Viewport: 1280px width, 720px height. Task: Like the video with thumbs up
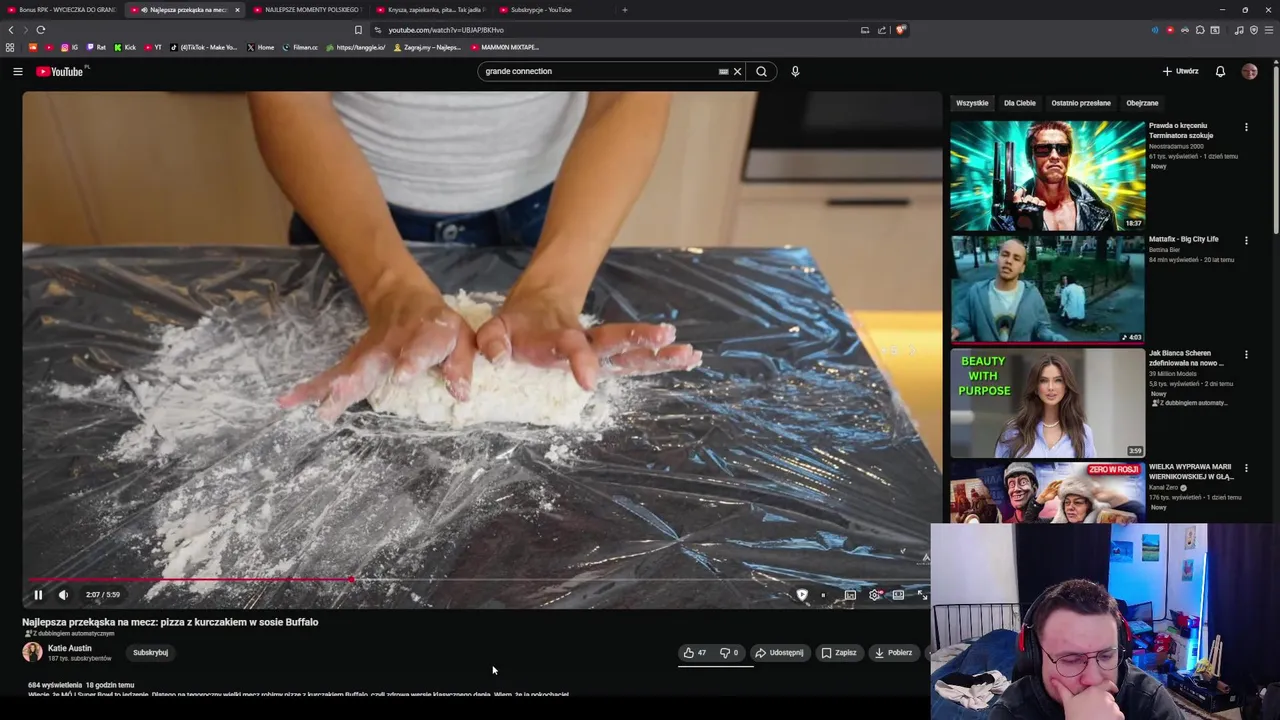[695, 653]
